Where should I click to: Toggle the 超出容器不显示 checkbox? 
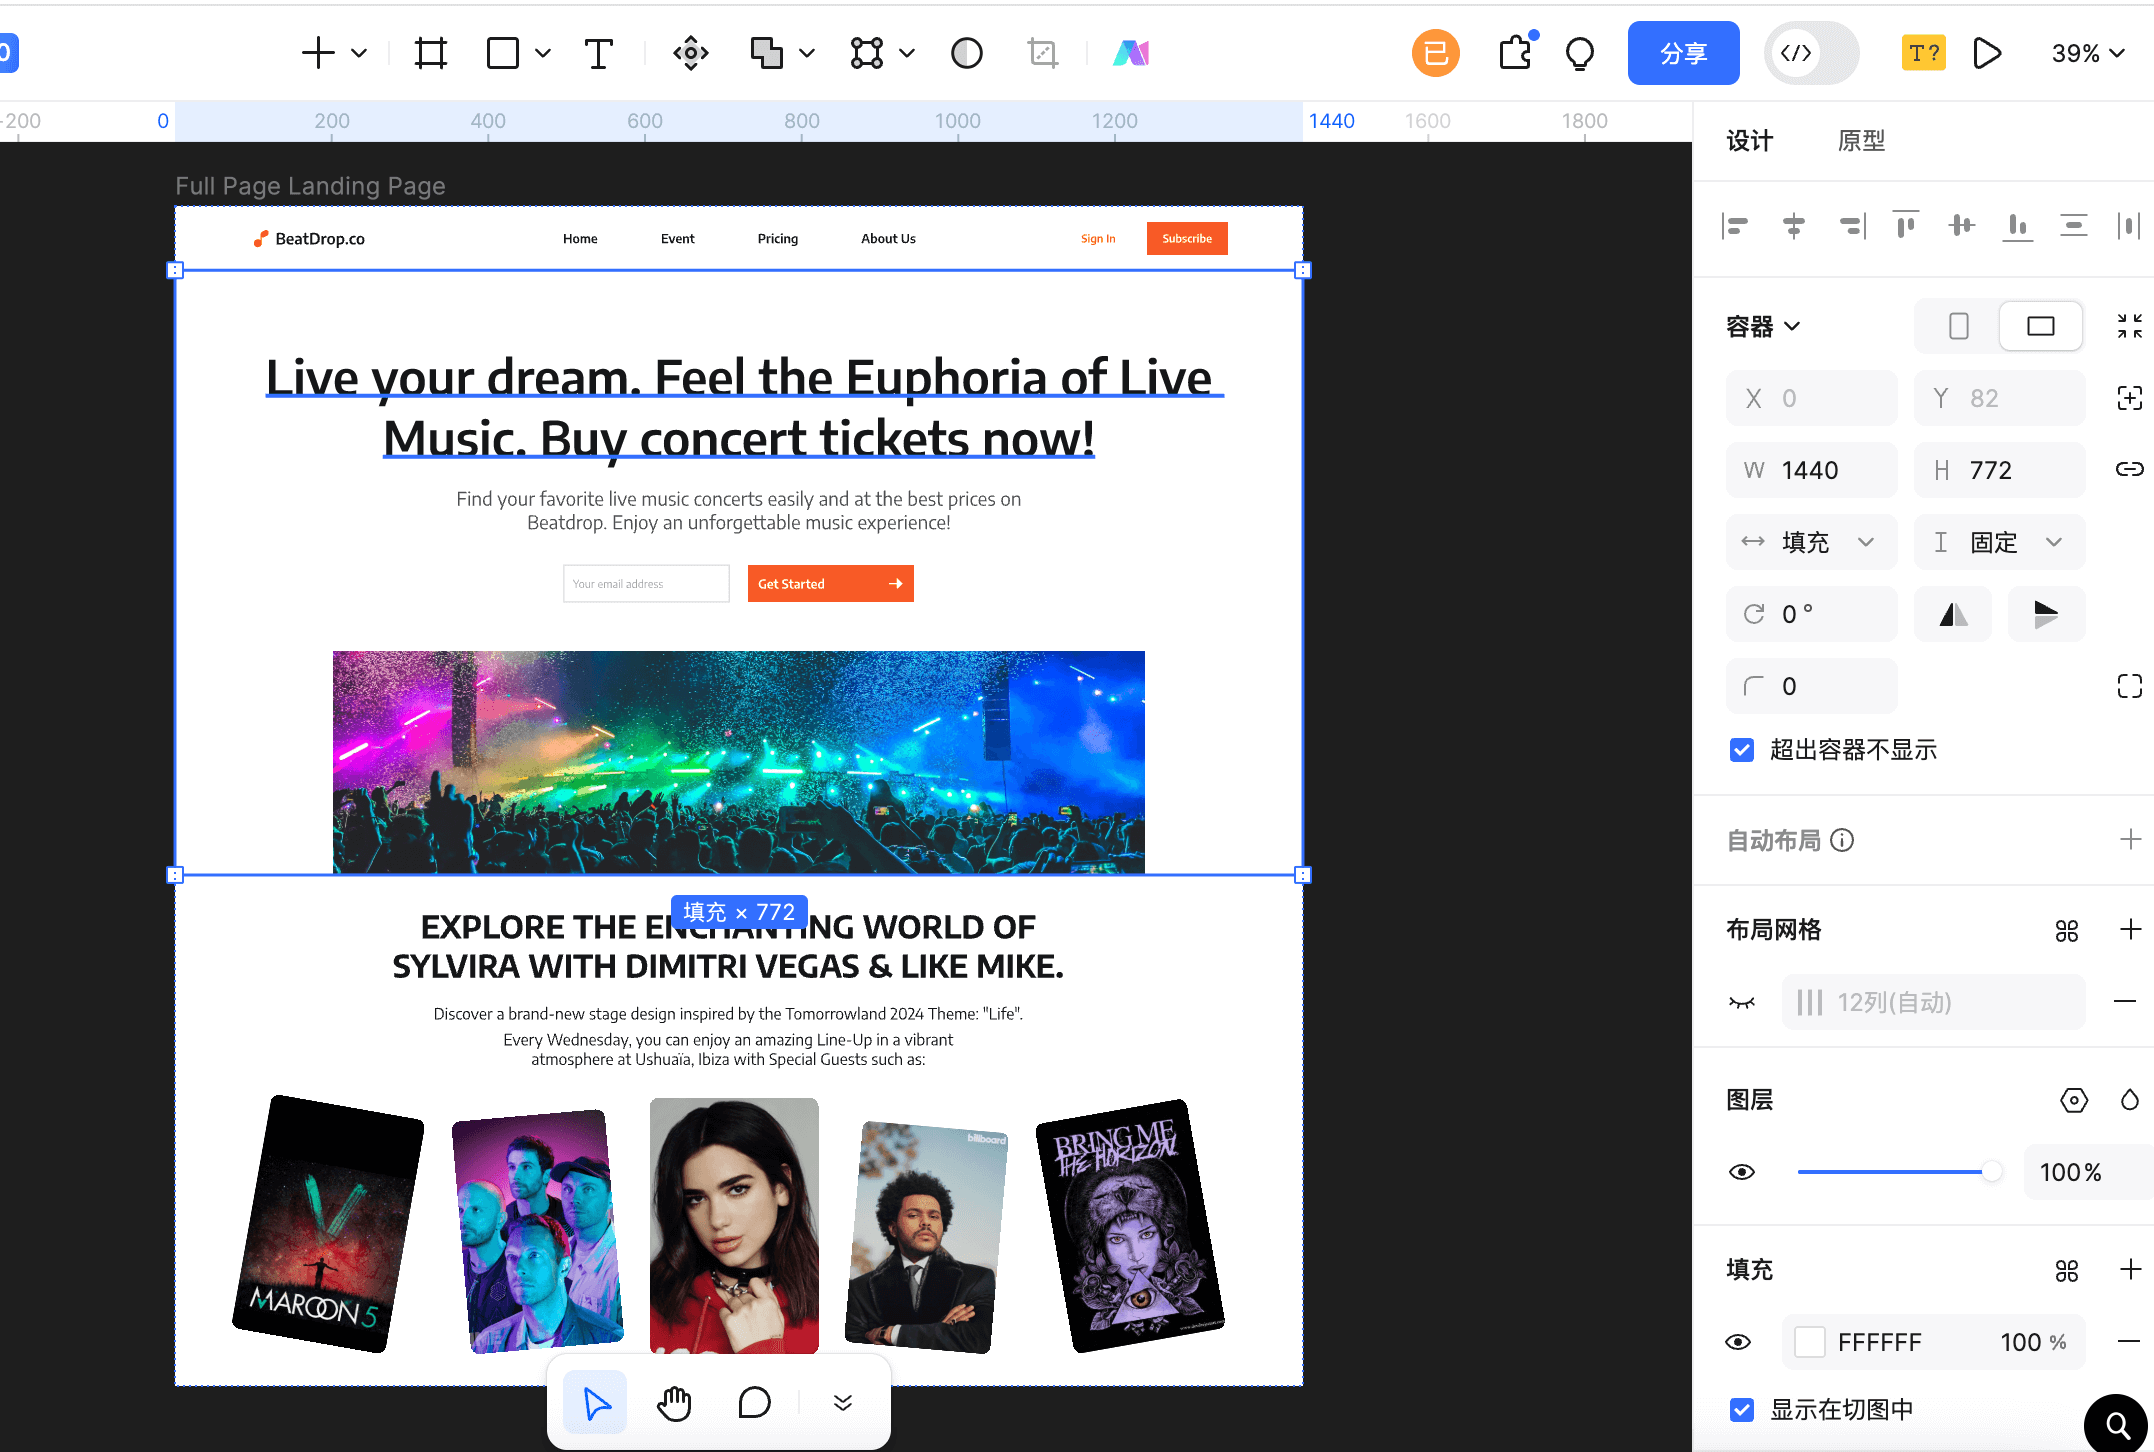click(x=1742, y=750)
